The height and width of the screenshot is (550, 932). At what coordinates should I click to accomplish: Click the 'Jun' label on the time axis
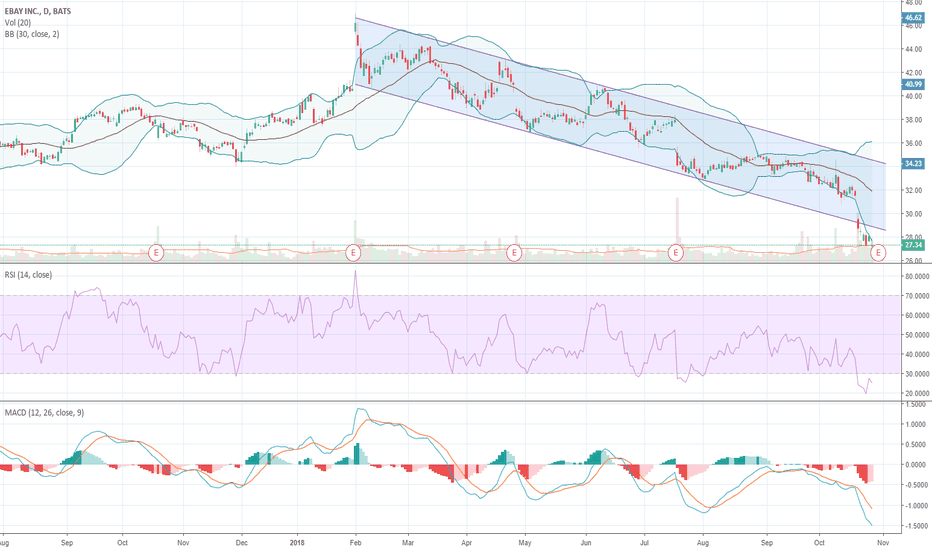(x=586, y=542)
